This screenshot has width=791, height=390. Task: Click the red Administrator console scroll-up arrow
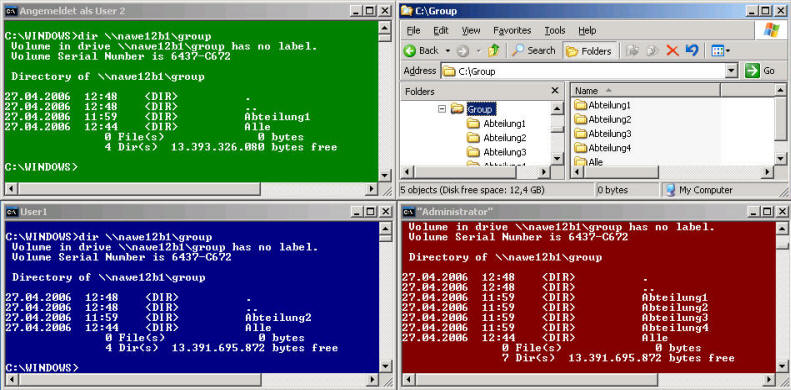782,228
